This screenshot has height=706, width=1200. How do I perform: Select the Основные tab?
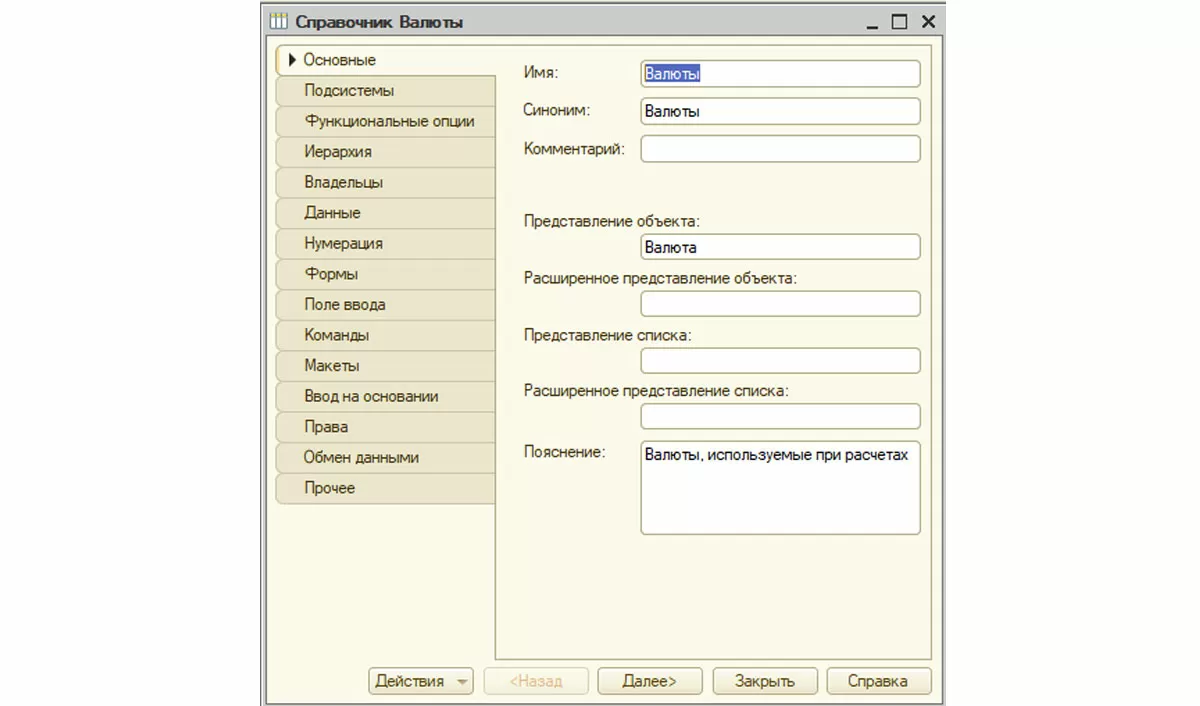339,60
